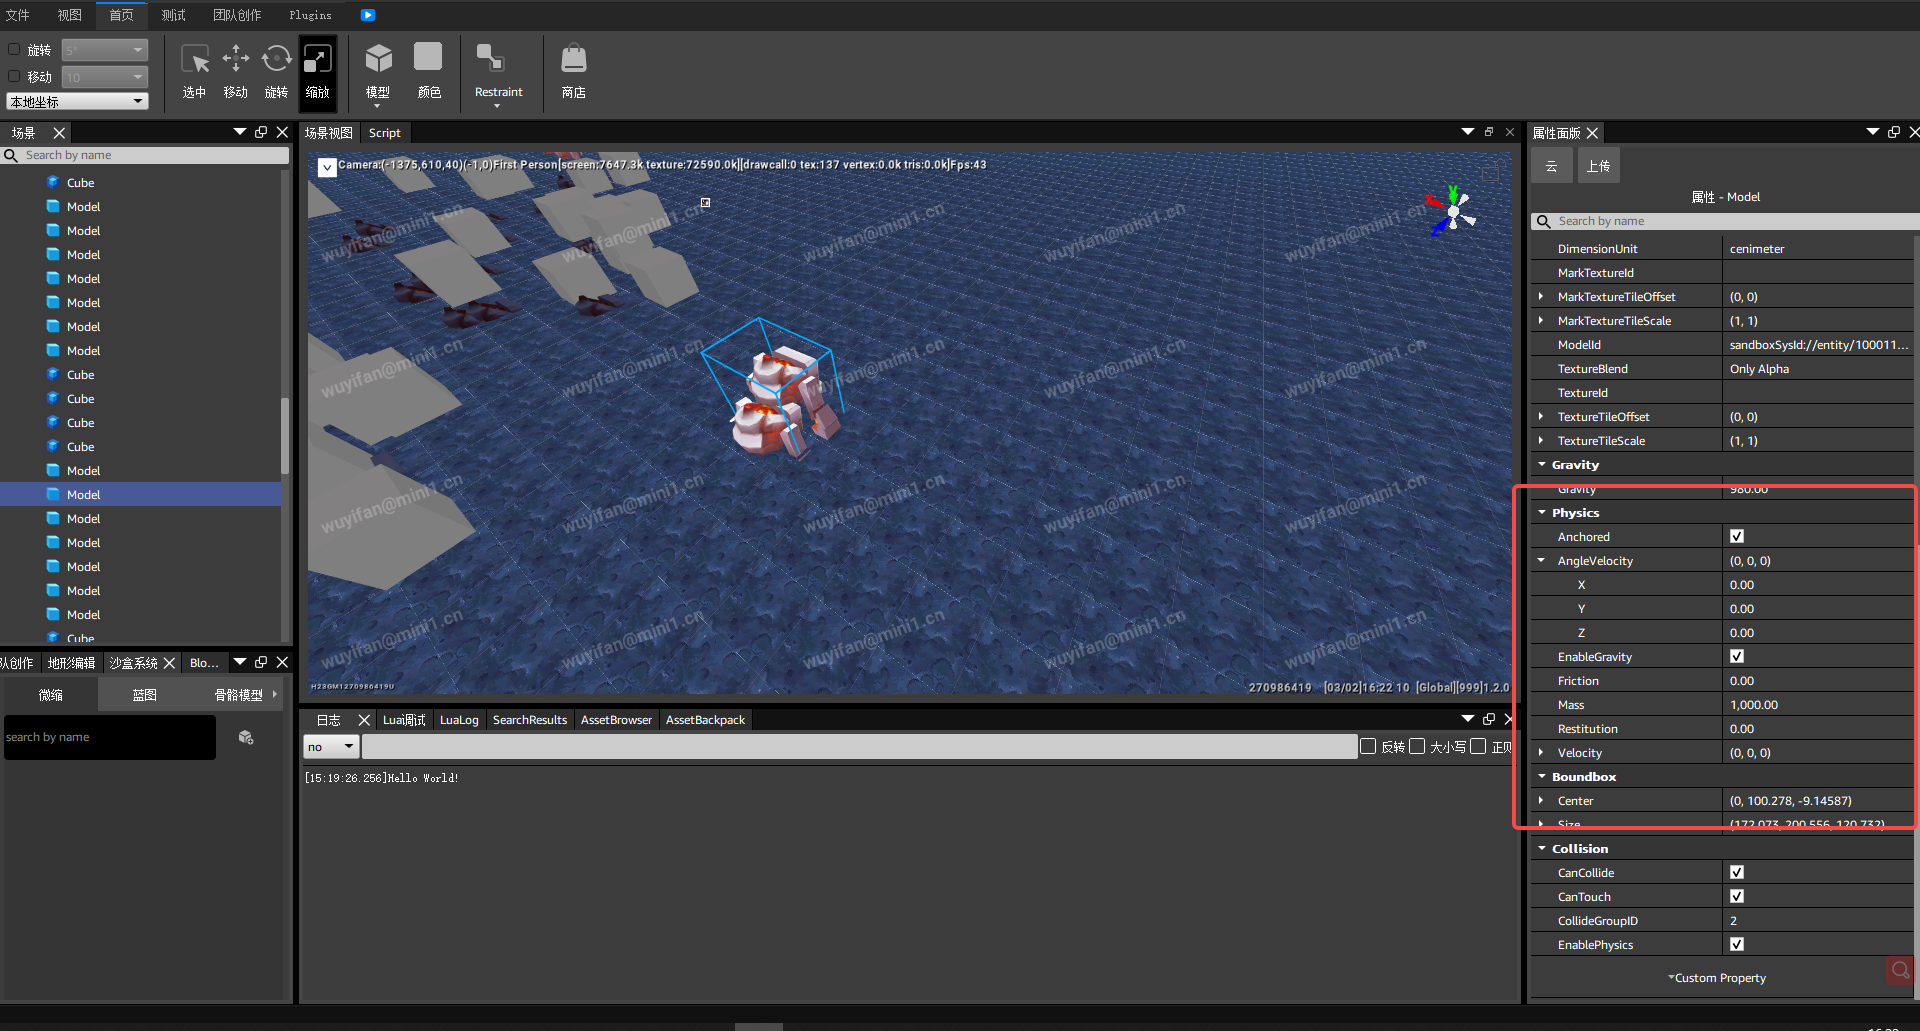Select the 微缩 button

[50, 694]
